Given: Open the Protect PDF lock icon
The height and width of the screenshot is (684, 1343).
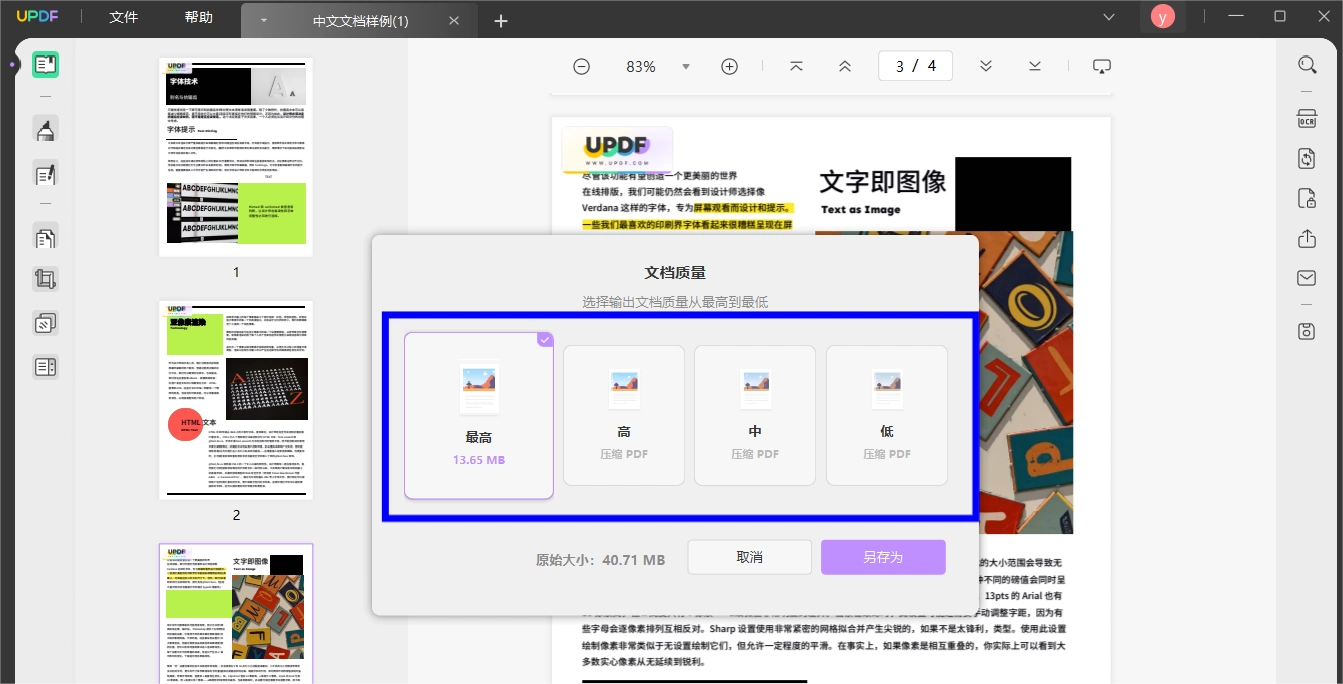Looking at the screenshot, I should (1306, 198).
